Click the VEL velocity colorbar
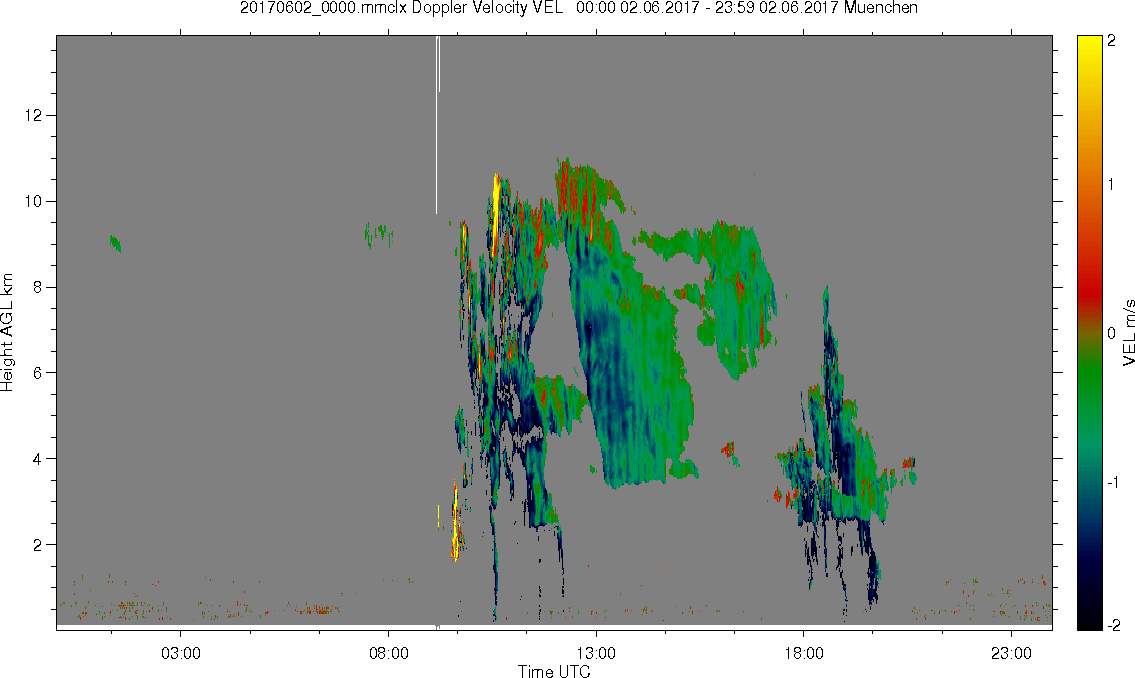The width and height of the screenshot is (1135, 678). pos(1089,332)
